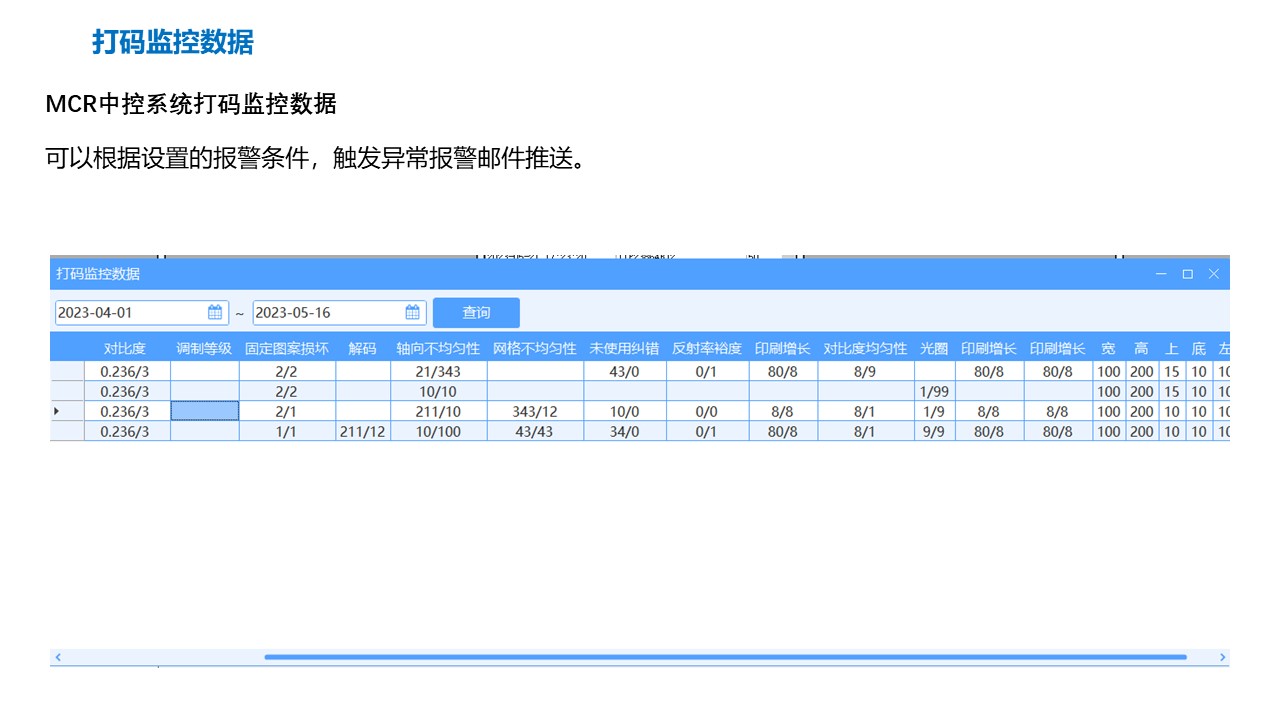Select cell 10/0 in third row
The image size is (1280, 720).
coord(624,411)
